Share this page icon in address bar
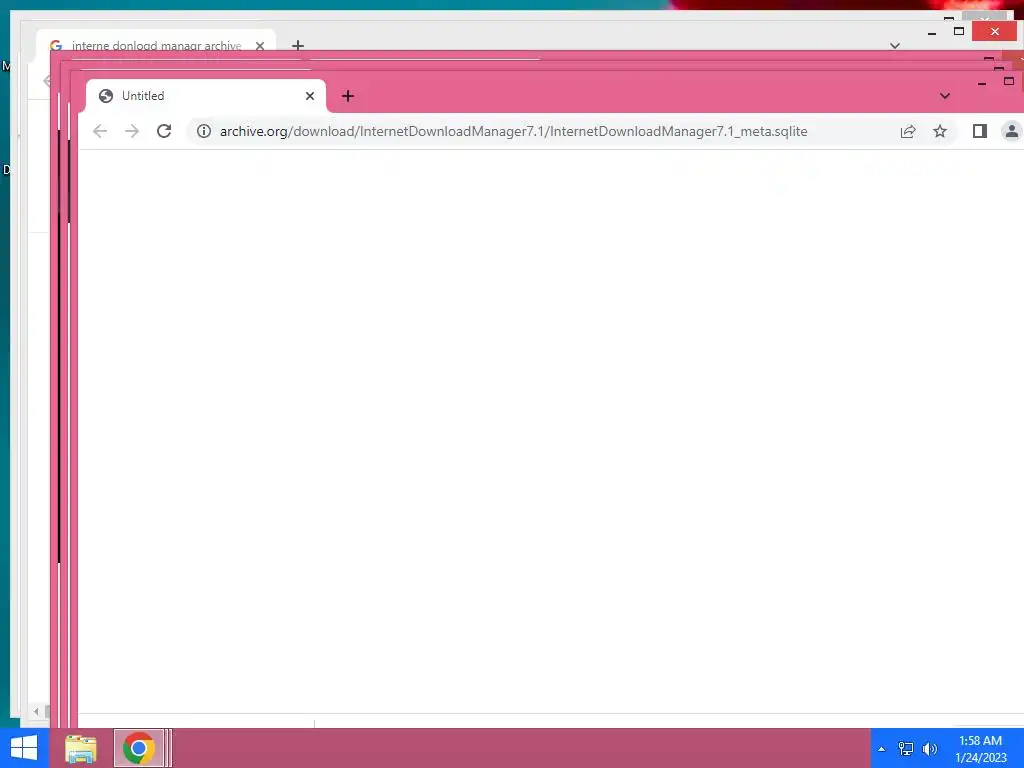The image size is (1024, 768). click(x=908, y=131)
